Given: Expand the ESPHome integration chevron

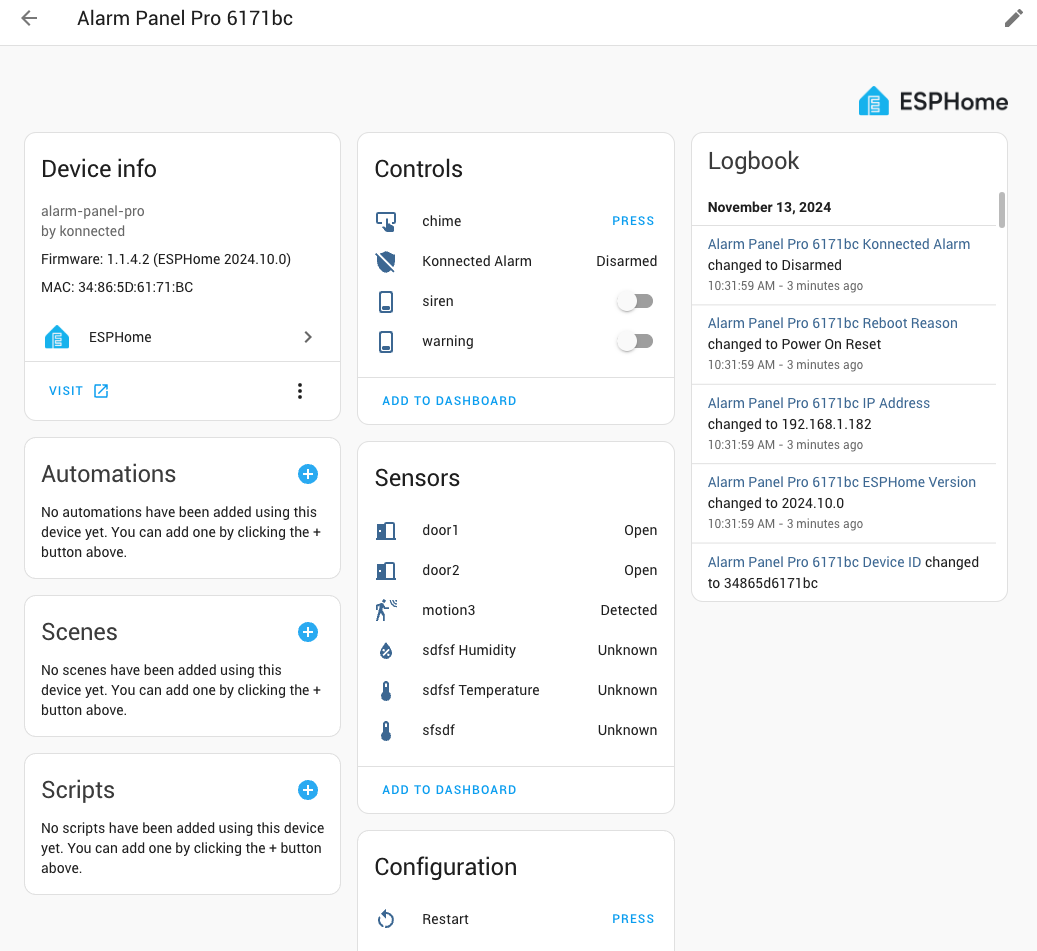Looking at the screenshot, I should pyautogui.click(x=308, y=337).
